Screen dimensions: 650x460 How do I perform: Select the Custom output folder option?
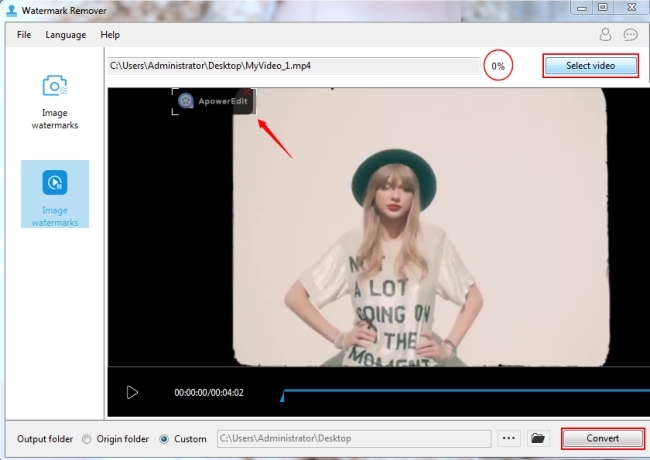164,439
